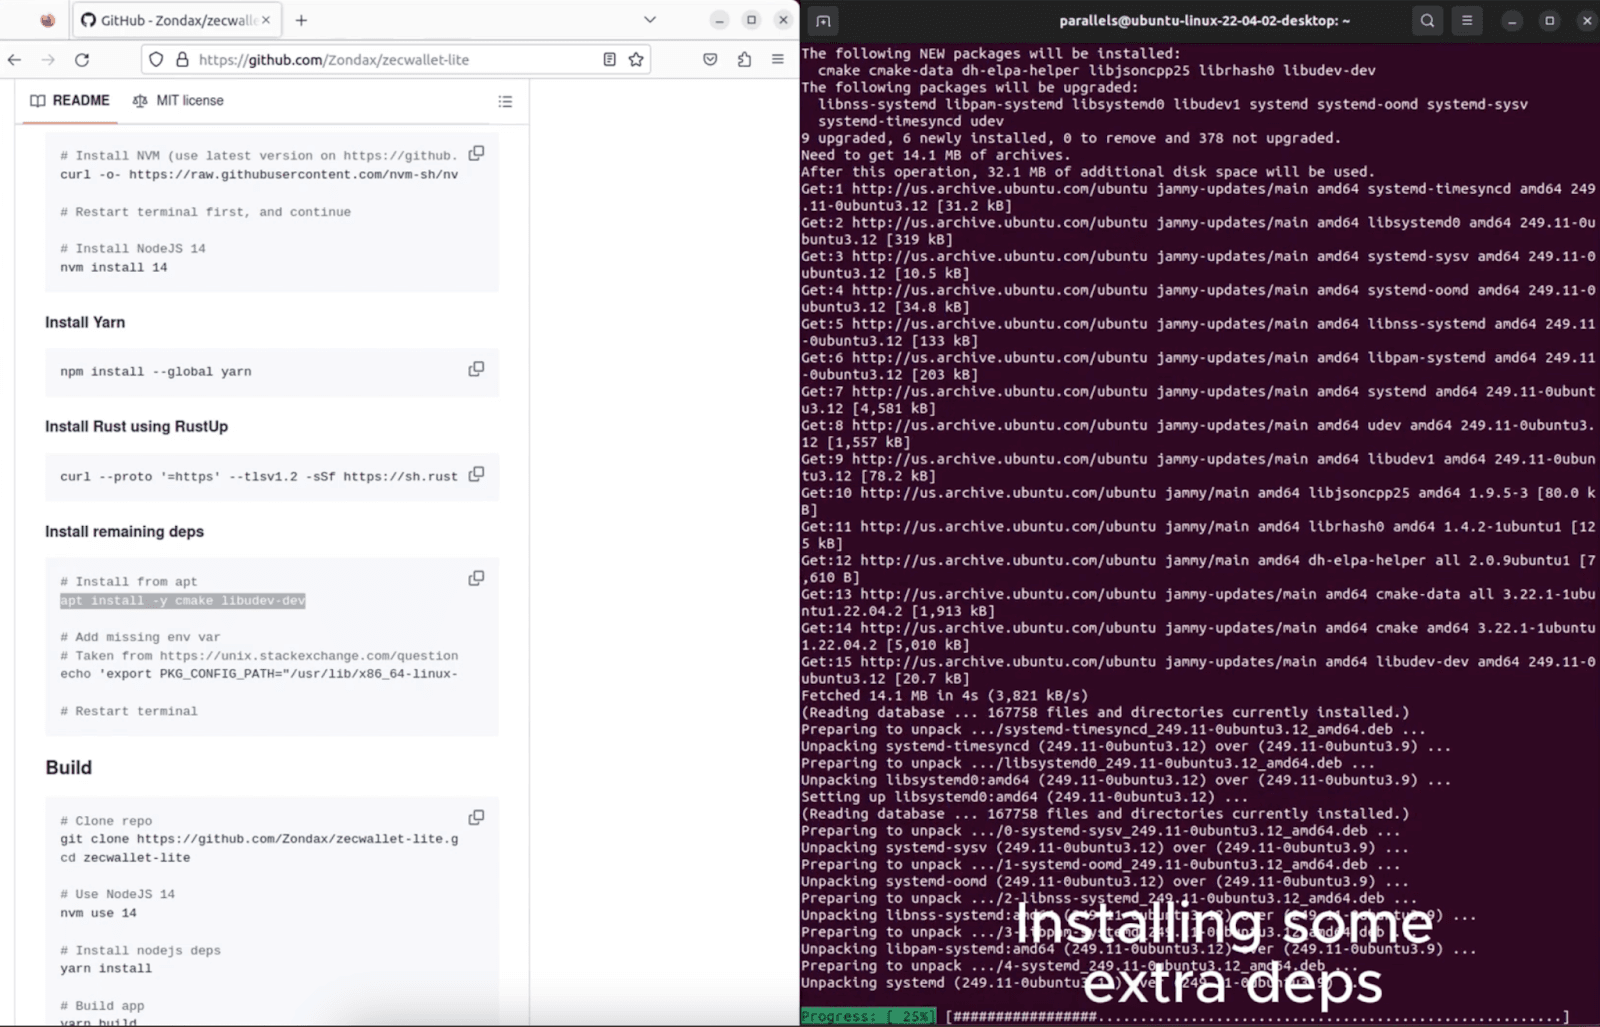This screenshot has width=1600, height=1027.
Task: Minimize the terminal window
Action: coord(1512,20)
